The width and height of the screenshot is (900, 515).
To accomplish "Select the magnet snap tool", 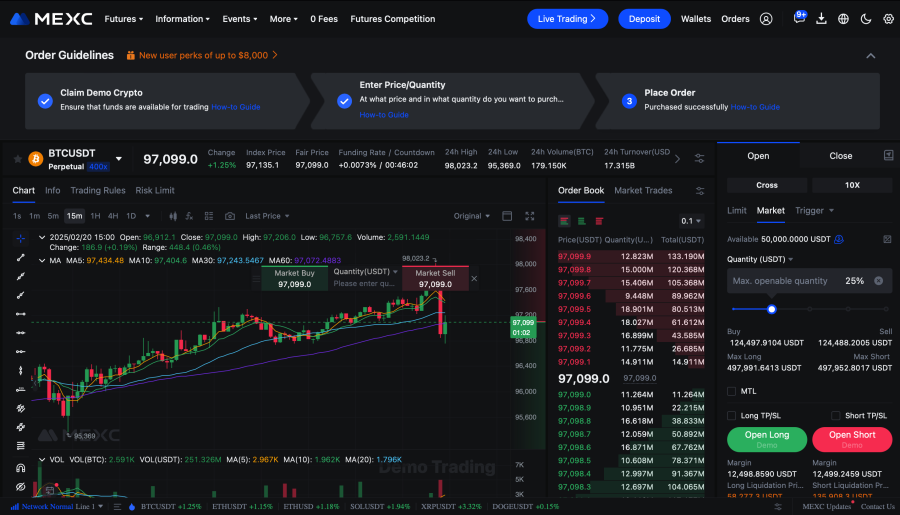I will (21, 468).
